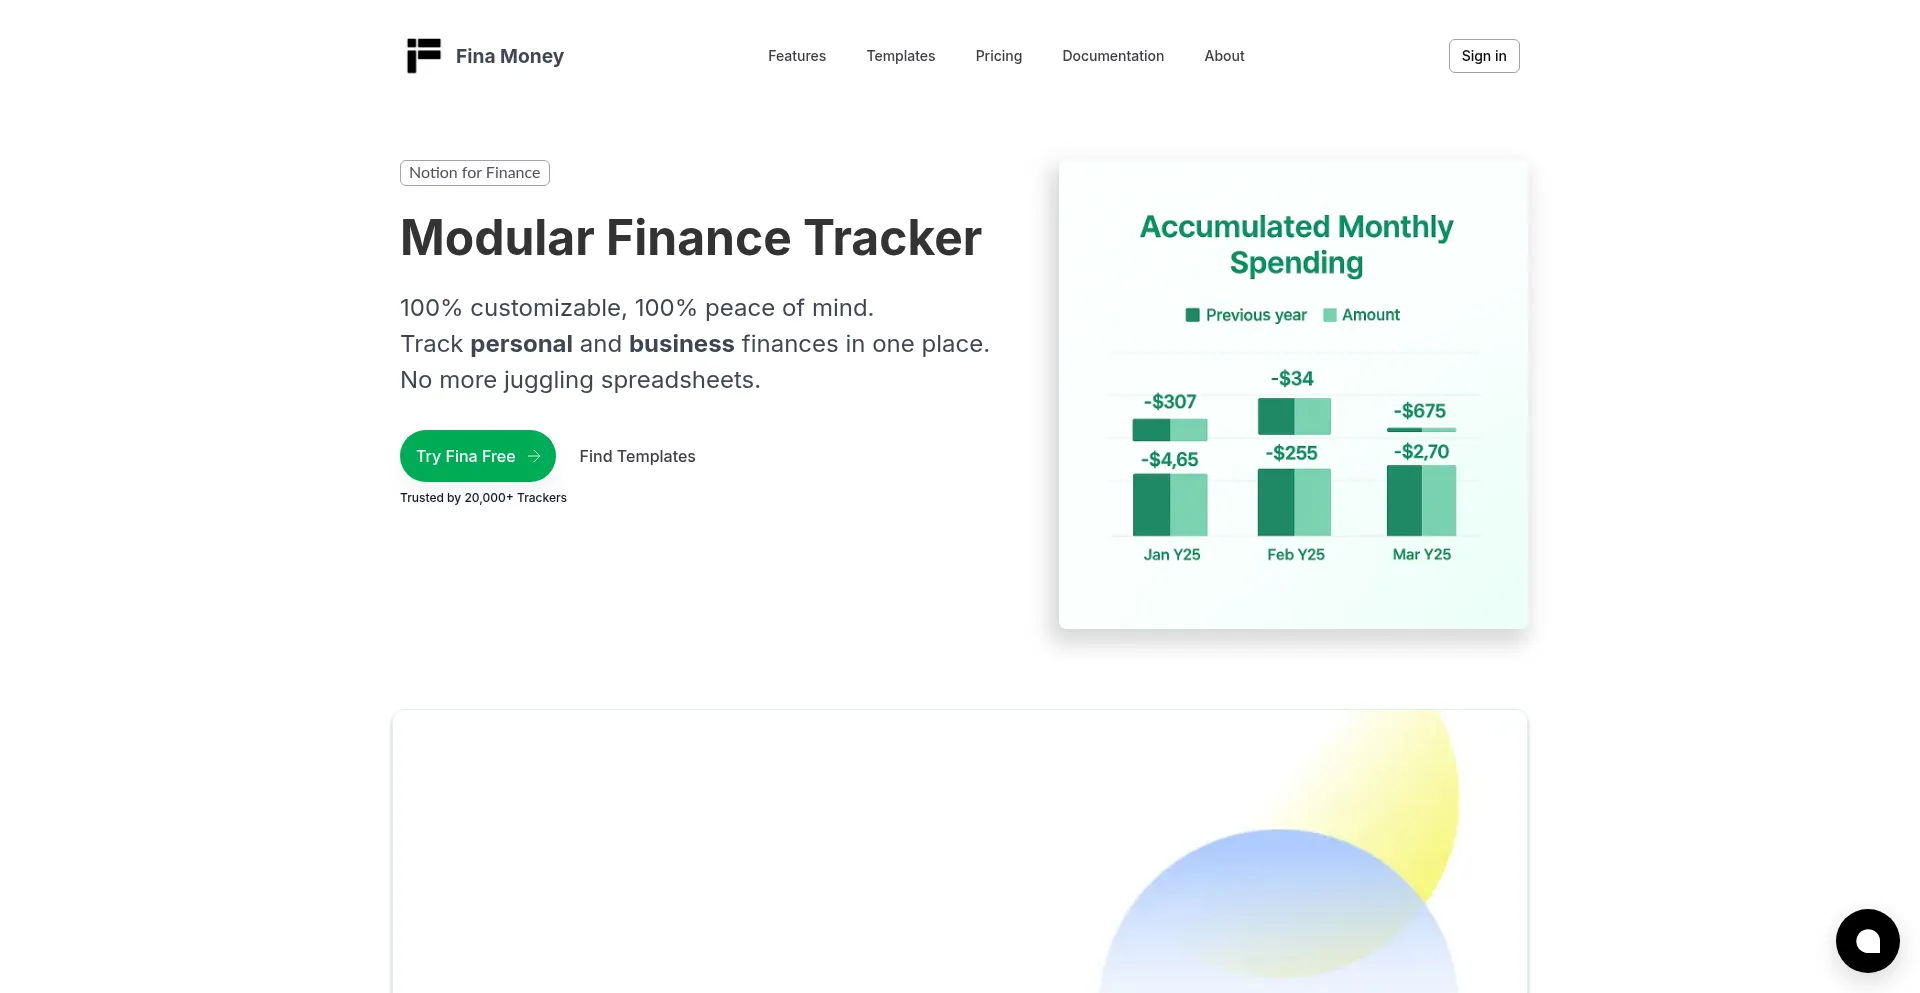Click the Notion for Finance badge
1920x993 pixels.
tap(474, 173)
